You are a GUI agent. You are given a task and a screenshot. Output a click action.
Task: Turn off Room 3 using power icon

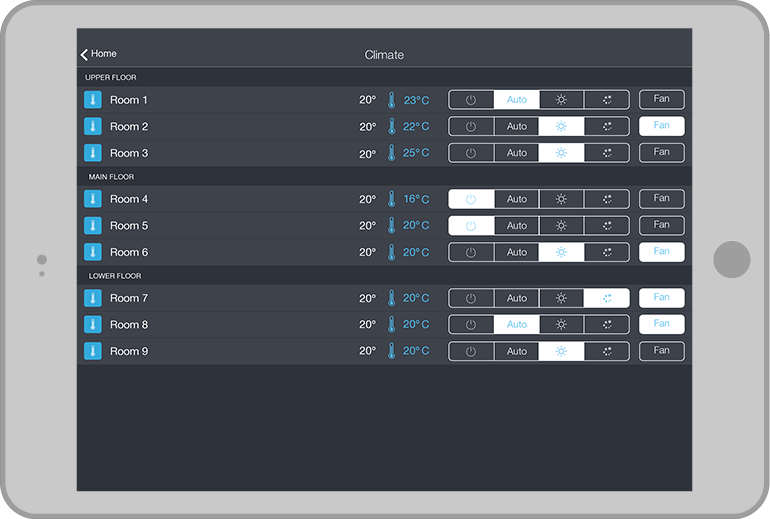click(471, 153)
